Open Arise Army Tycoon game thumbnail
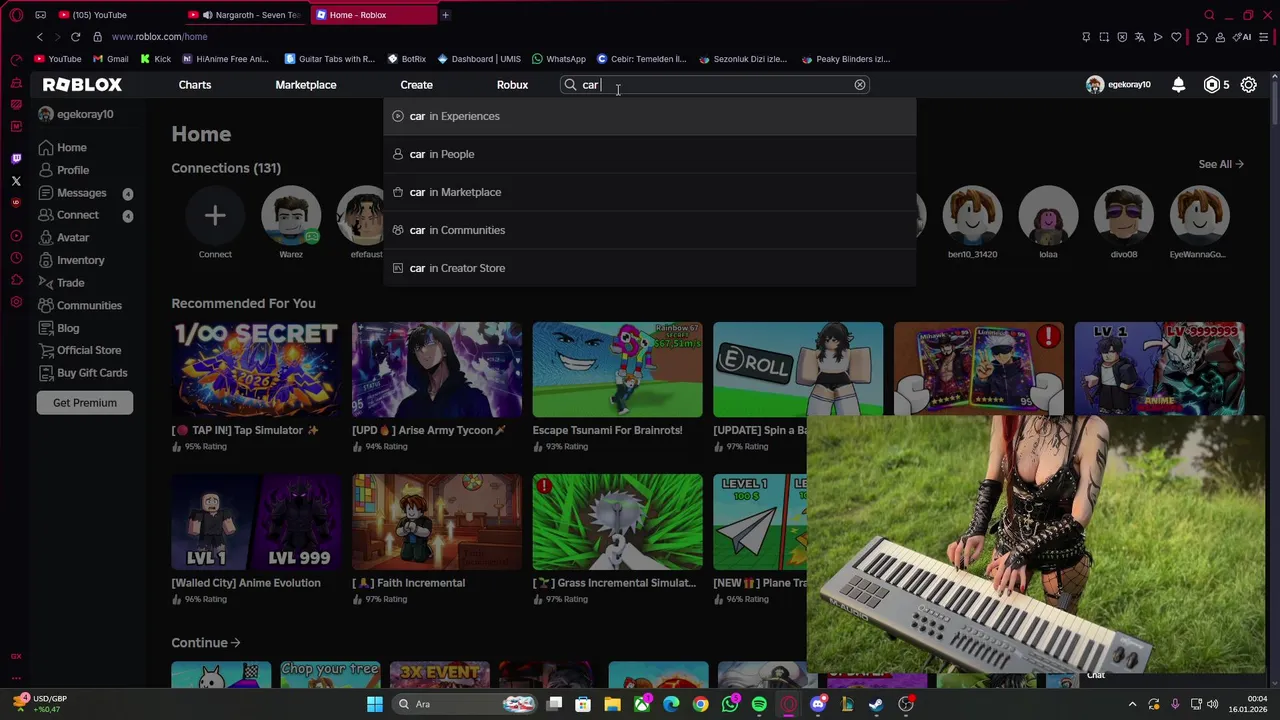Screen dimensions: 1280x720 click(x=437, y=369)
